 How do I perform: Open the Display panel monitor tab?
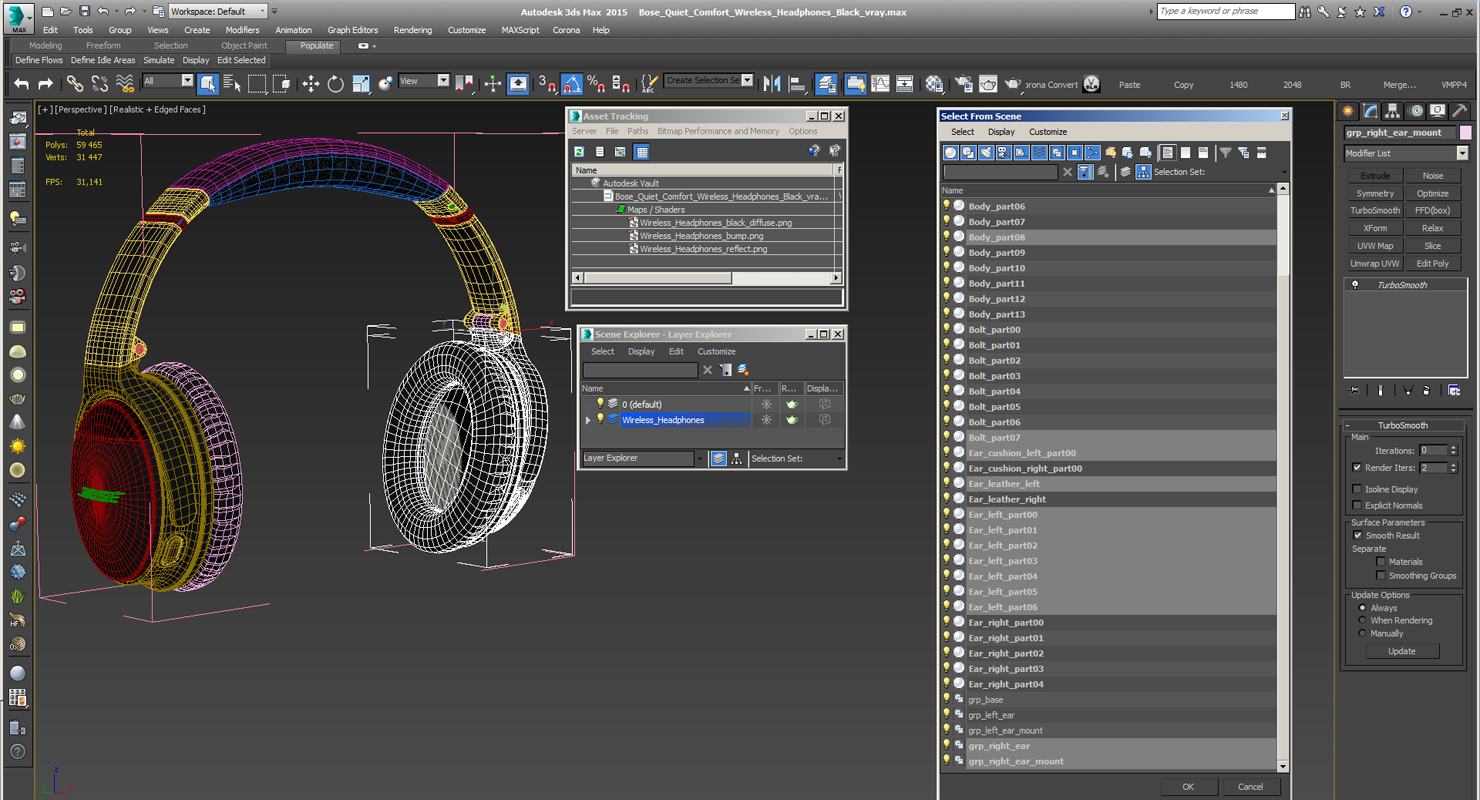[x=1437, y=111]
